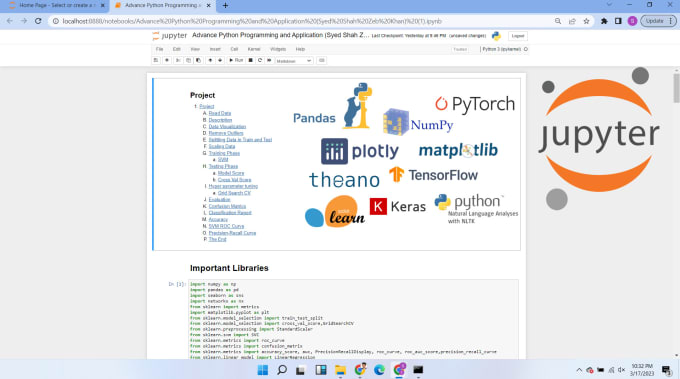Follow the Hyper parameter tuning link

233,186
